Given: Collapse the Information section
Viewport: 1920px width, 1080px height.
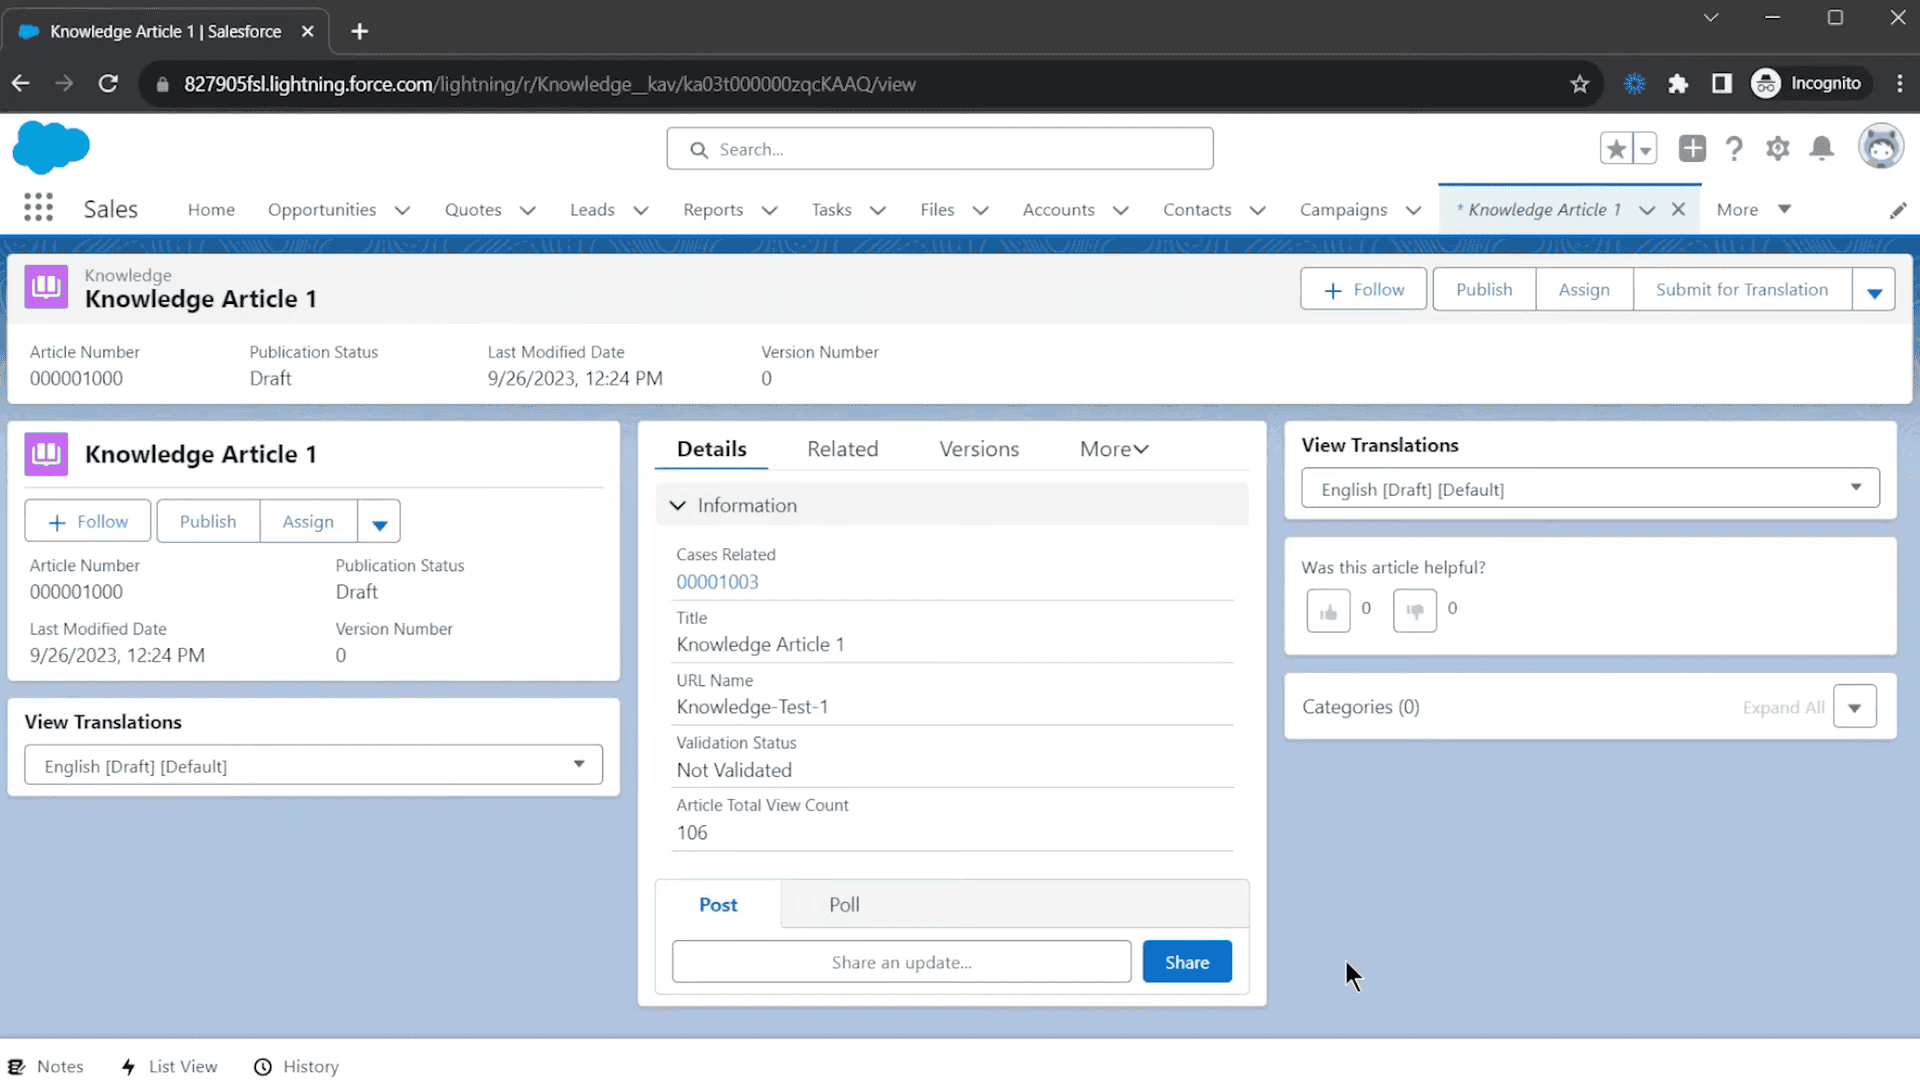Looking at the screenshot, I should (x=678, y=505).
